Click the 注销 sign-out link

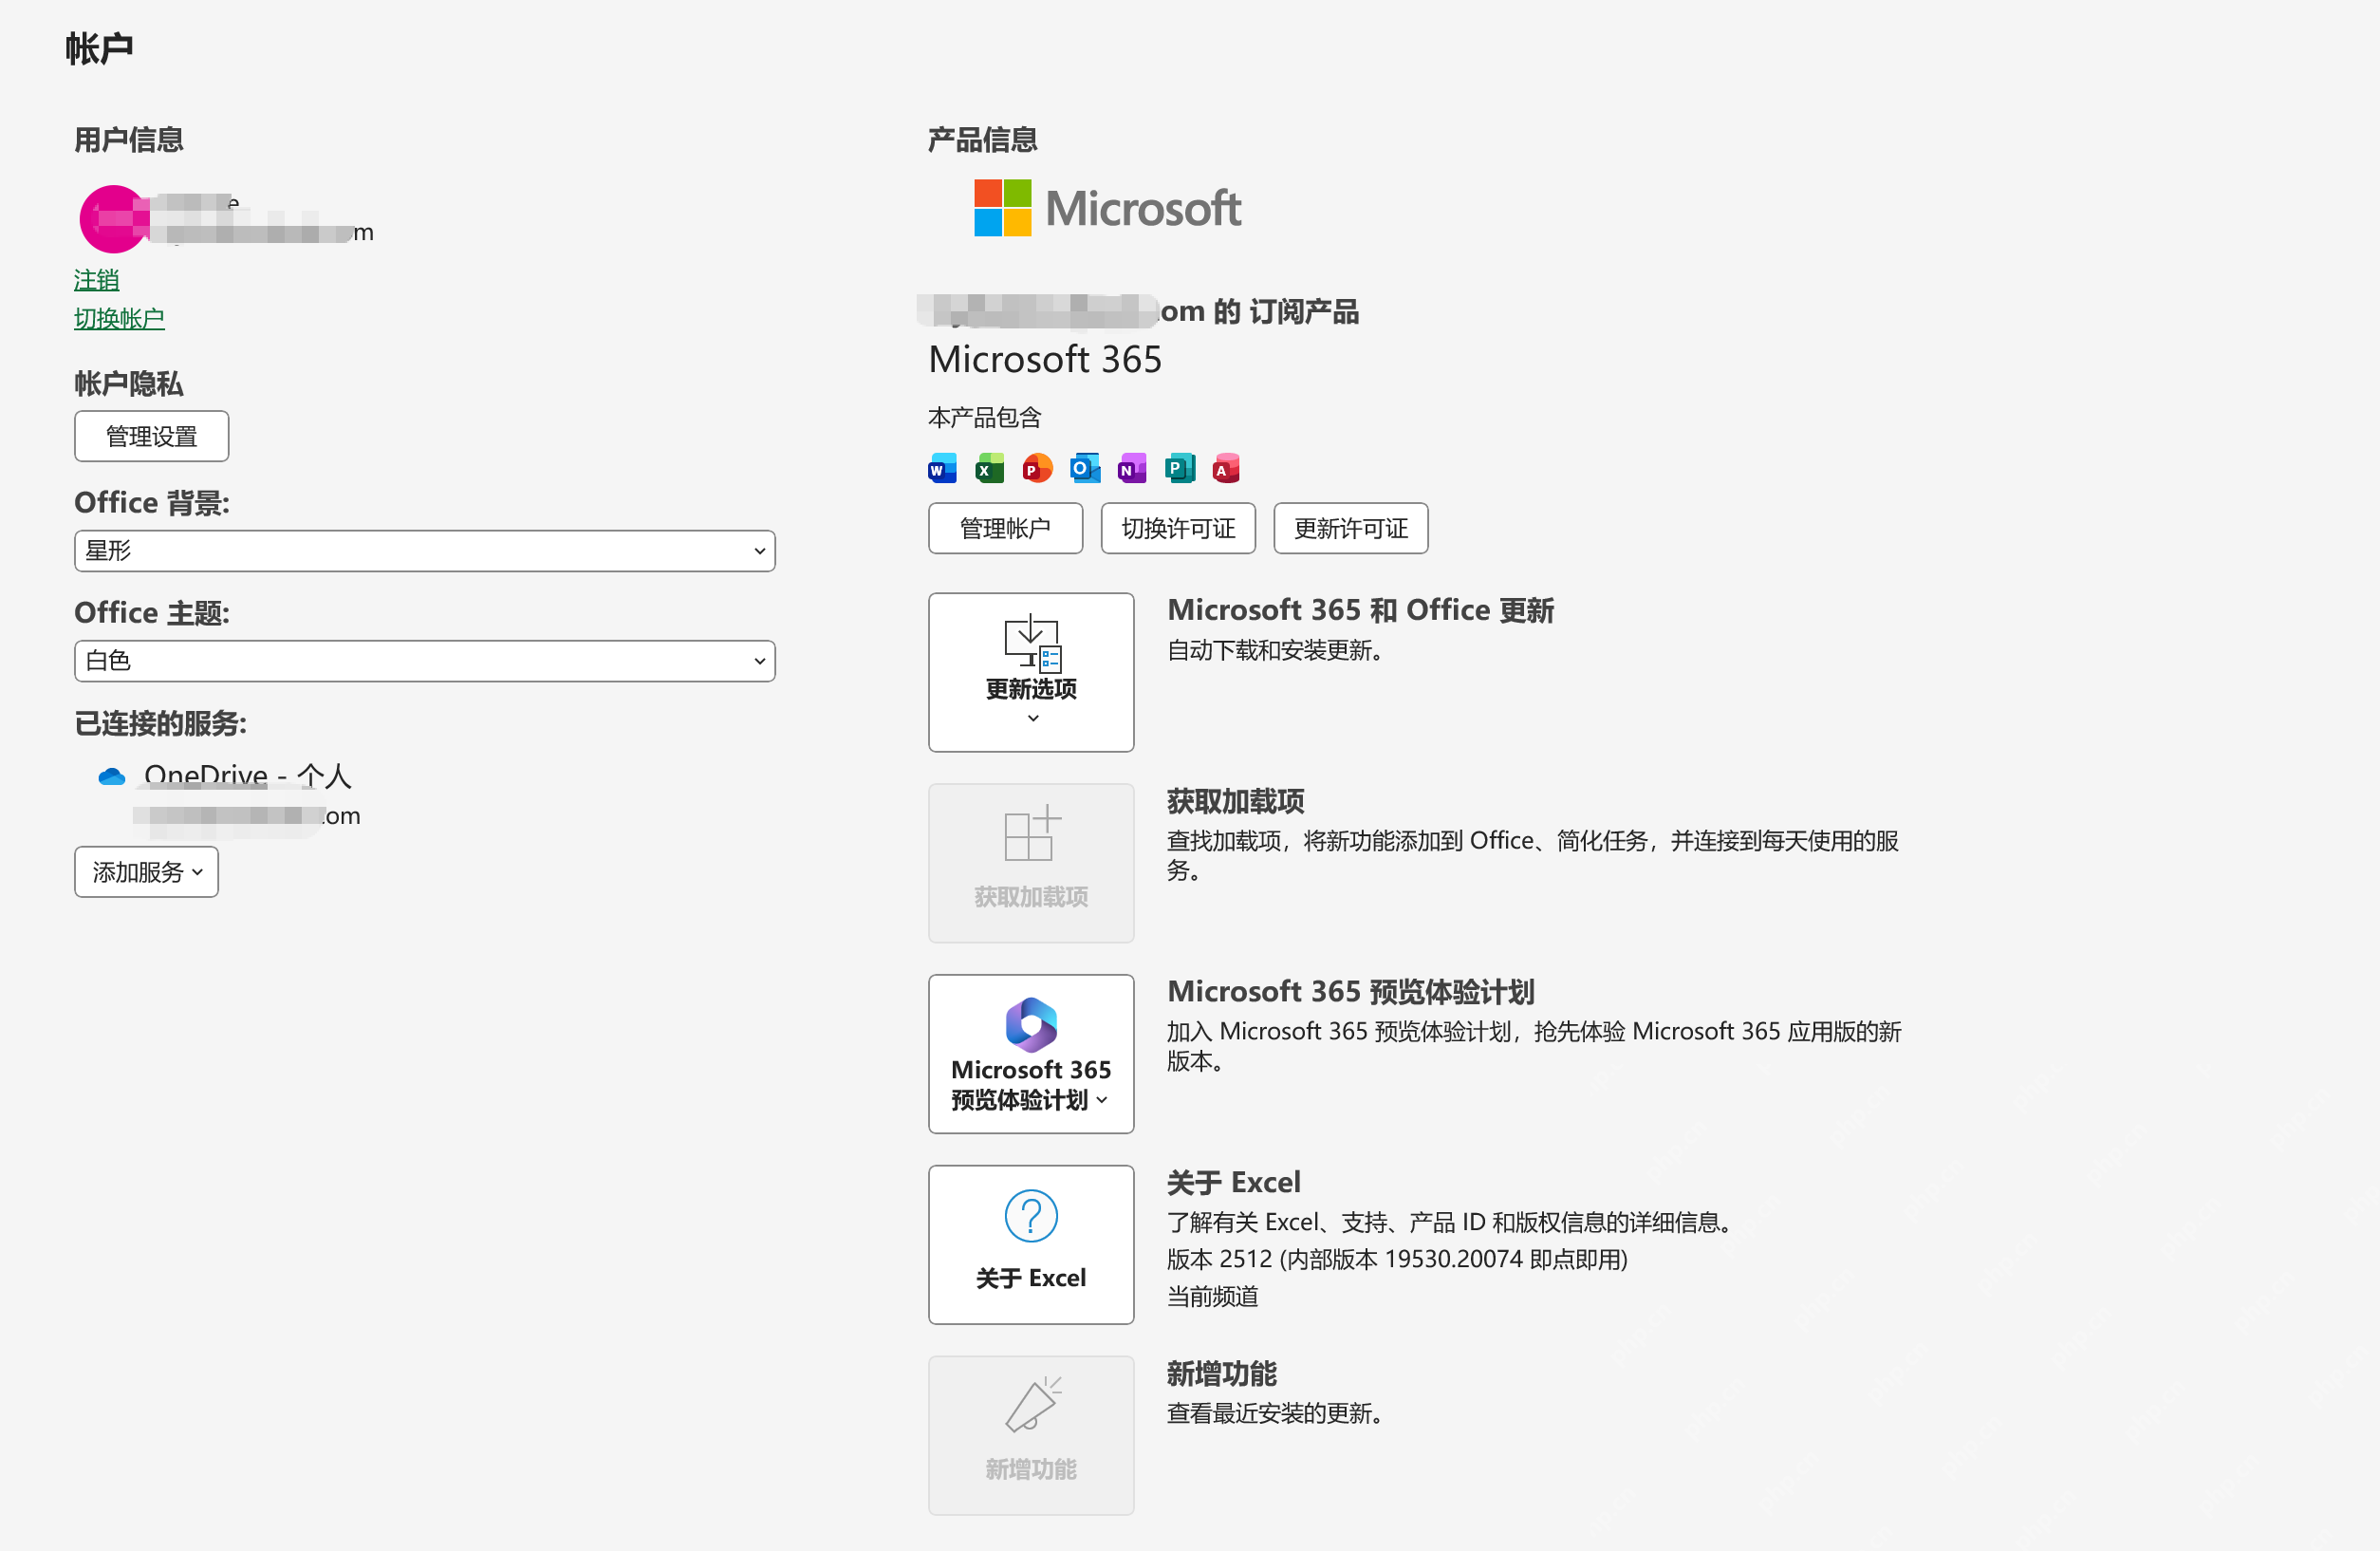[97, 280]
